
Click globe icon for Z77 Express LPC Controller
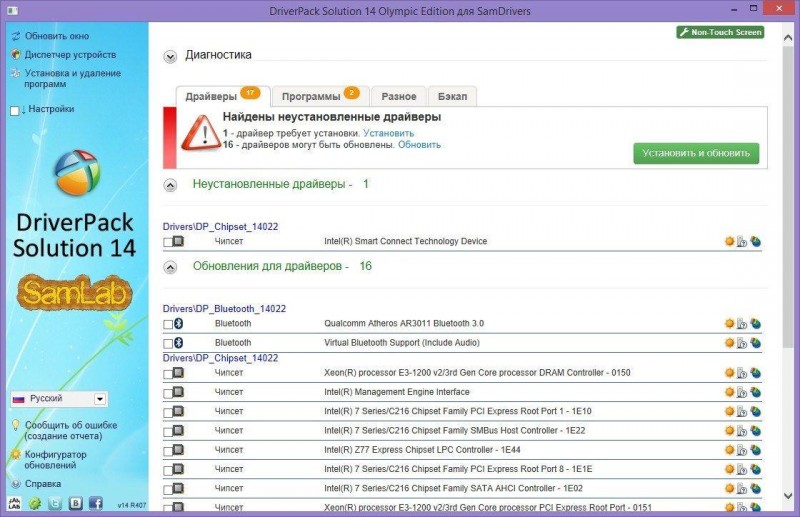point(756,450)
